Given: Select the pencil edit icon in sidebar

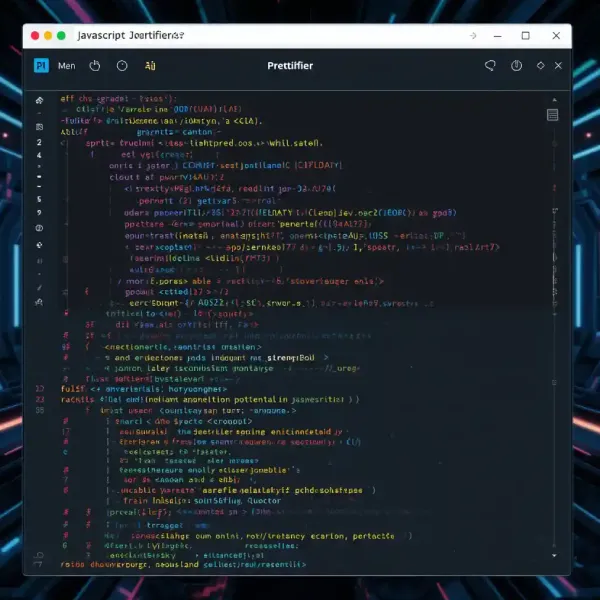Looking at the screenshot, I should pos(39,287).
